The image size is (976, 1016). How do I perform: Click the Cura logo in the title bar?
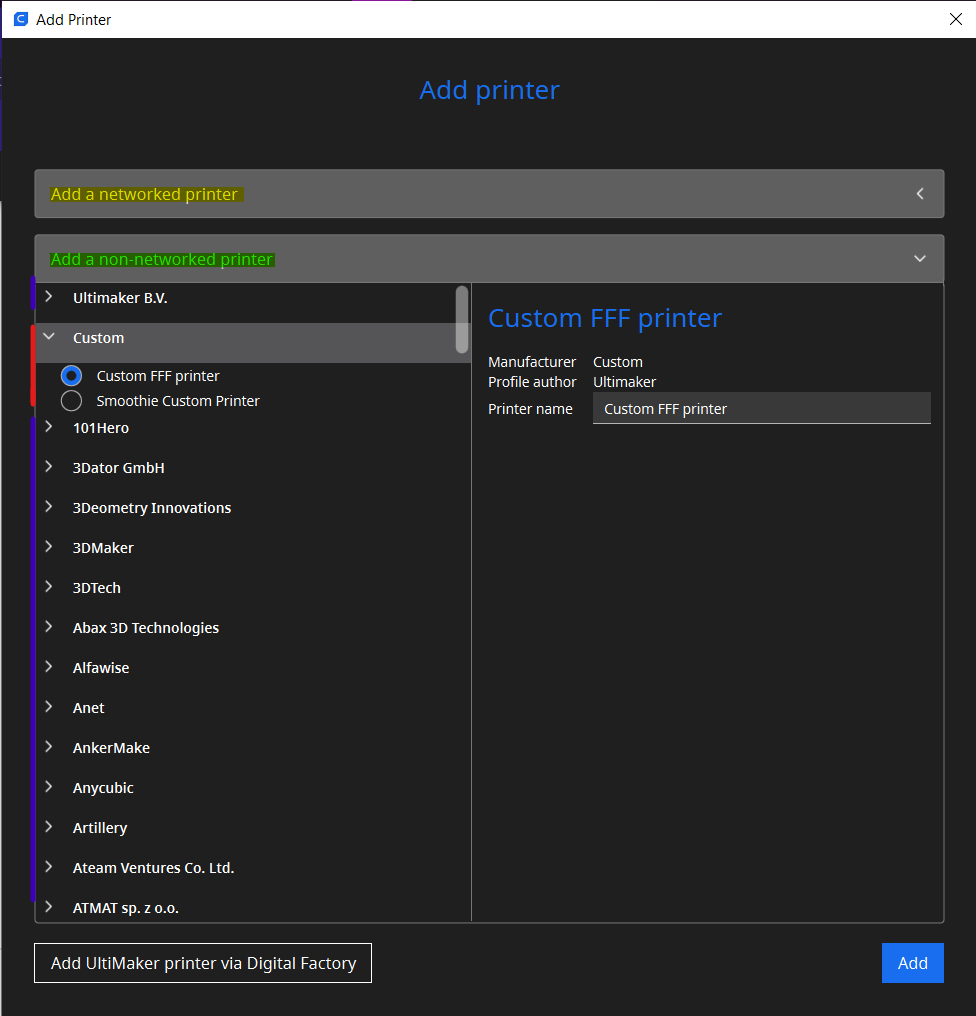(21, 19)
